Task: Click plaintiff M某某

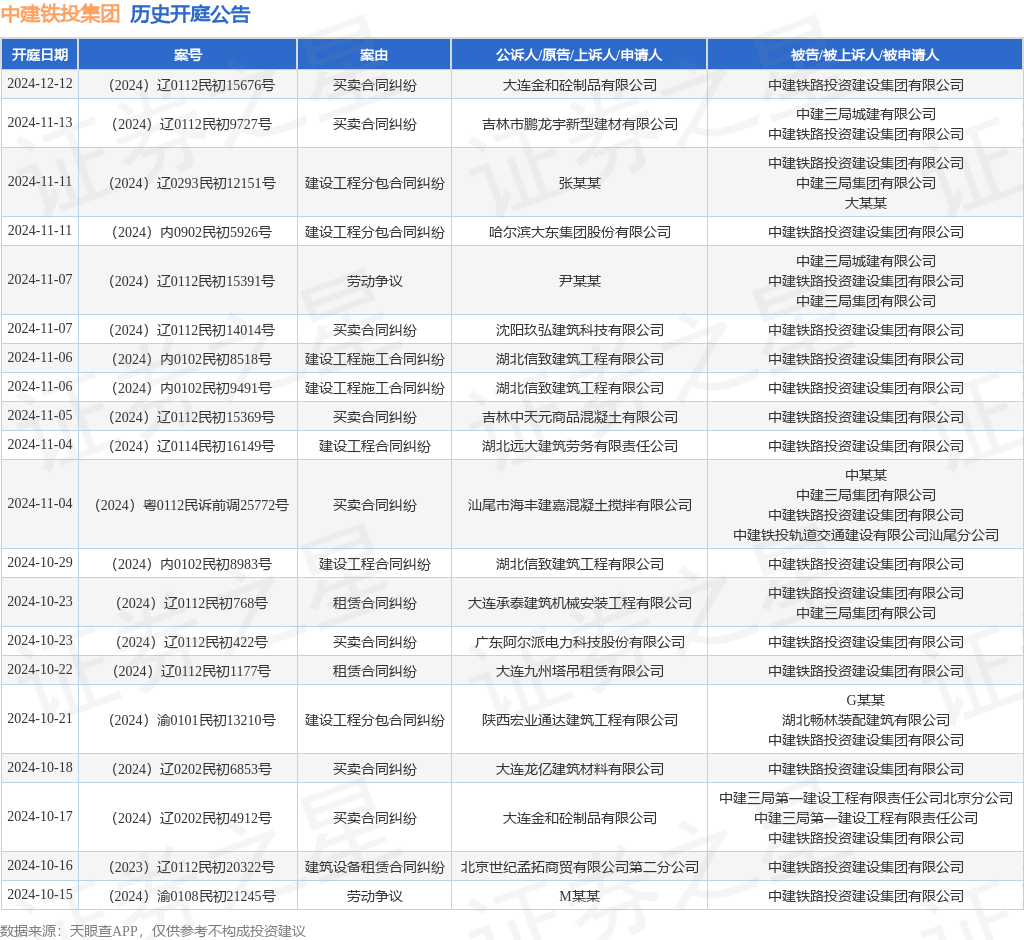Action: click(x=580, y=896)
